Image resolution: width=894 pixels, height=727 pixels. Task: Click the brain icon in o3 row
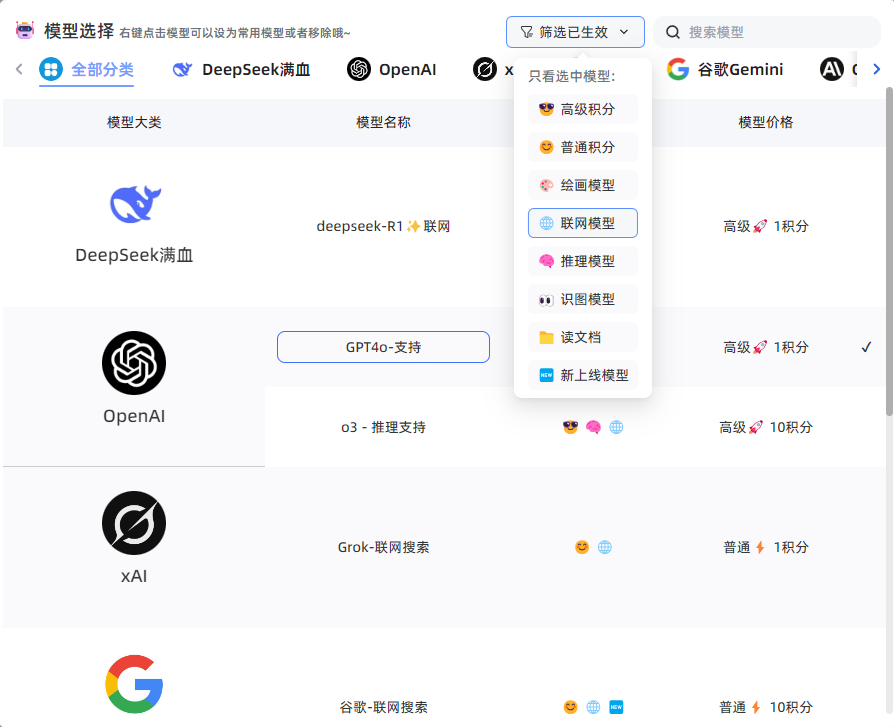click(594, 427)
